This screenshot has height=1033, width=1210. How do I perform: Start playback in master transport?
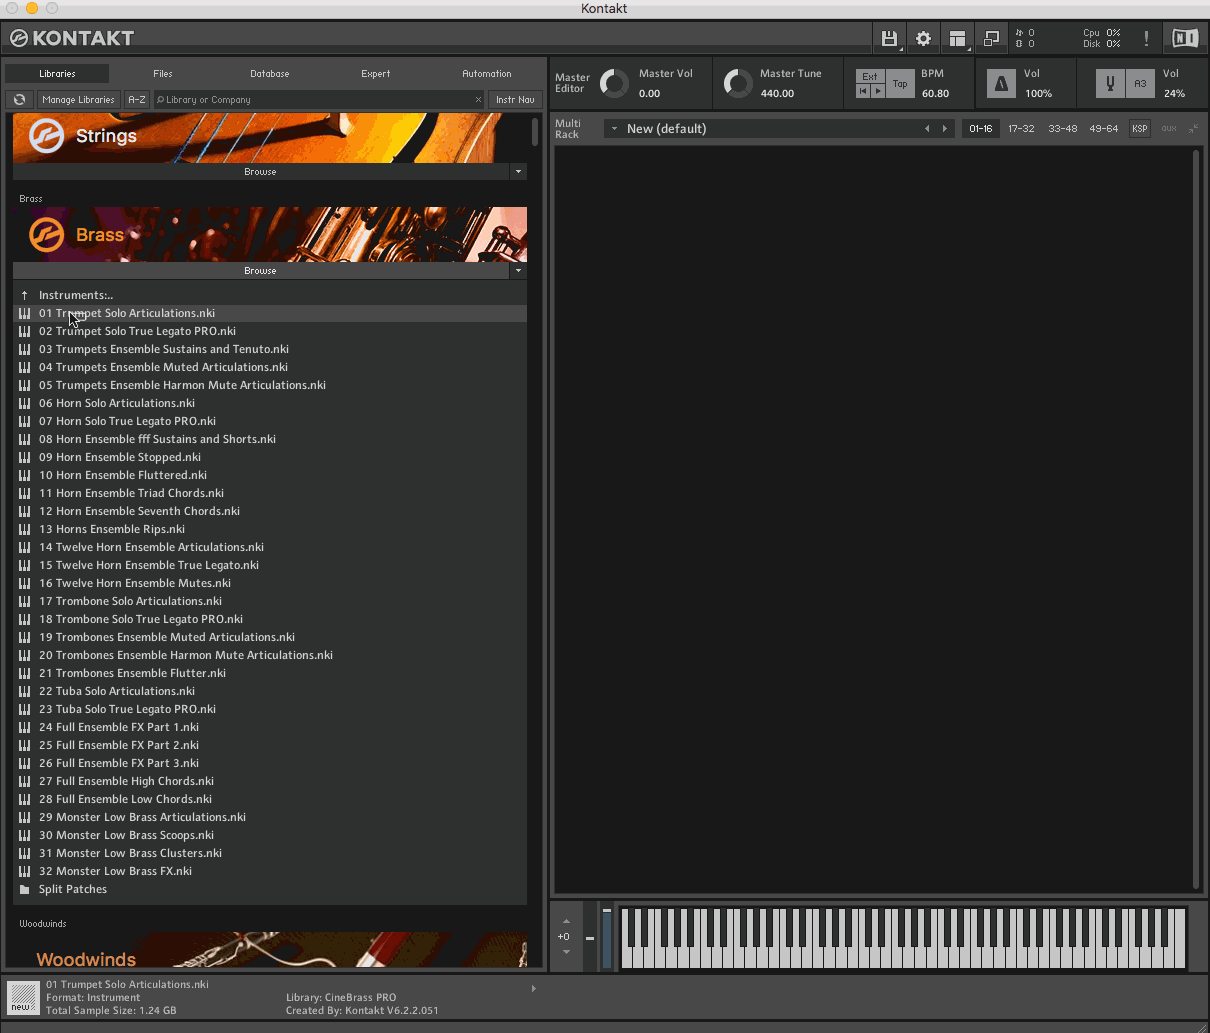pyautogui.click(x=878, y=91)
